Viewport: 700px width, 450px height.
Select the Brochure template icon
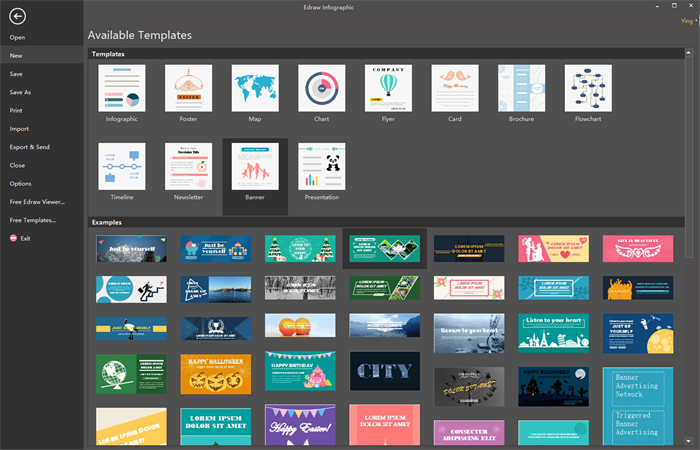click(x=521, y=88)
